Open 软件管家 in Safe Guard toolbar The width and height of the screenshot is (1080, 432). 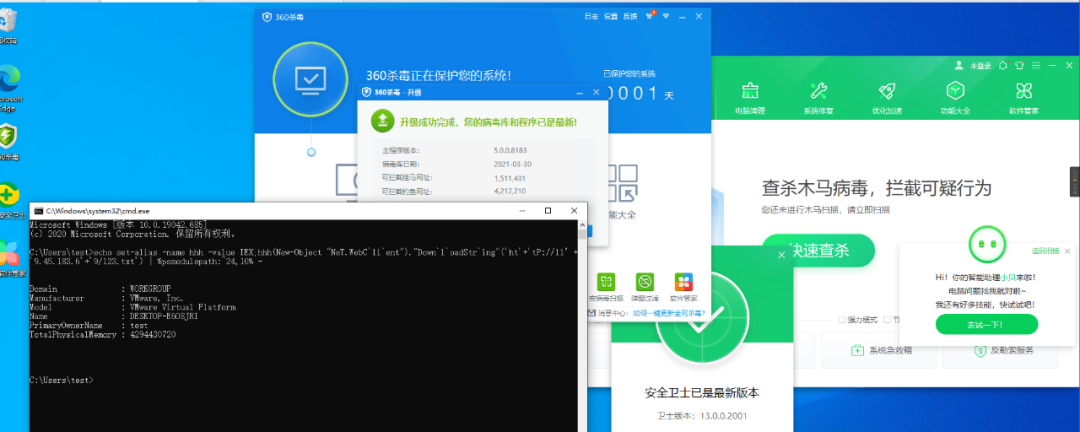pyautogui.click(x=1024, y=99)
